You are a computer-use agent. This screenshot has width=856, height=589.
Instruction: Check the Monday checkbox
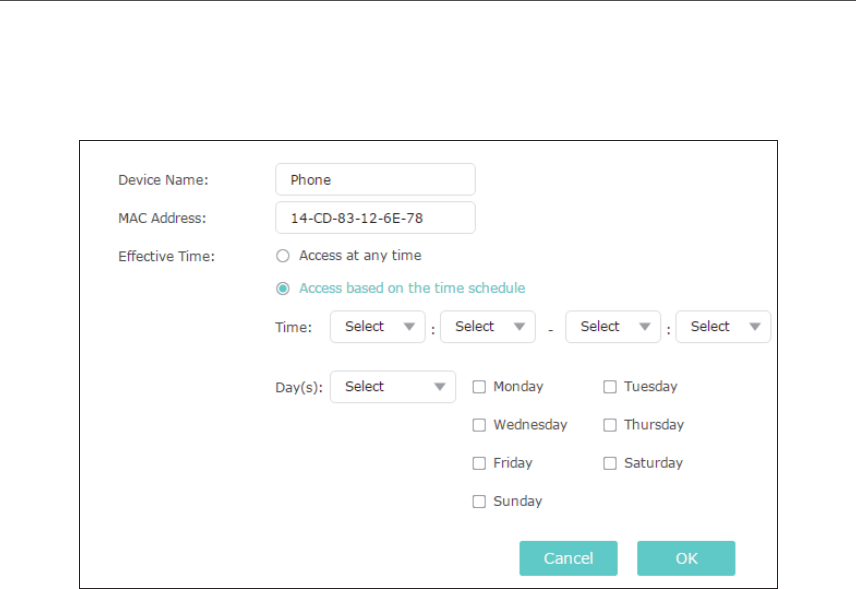pyautogui.click(x=479, y=387)
